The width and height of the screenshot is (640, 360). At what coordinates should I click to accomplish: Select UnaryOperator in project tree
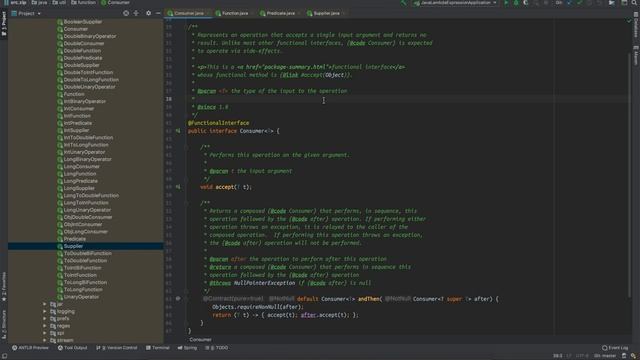81,297
